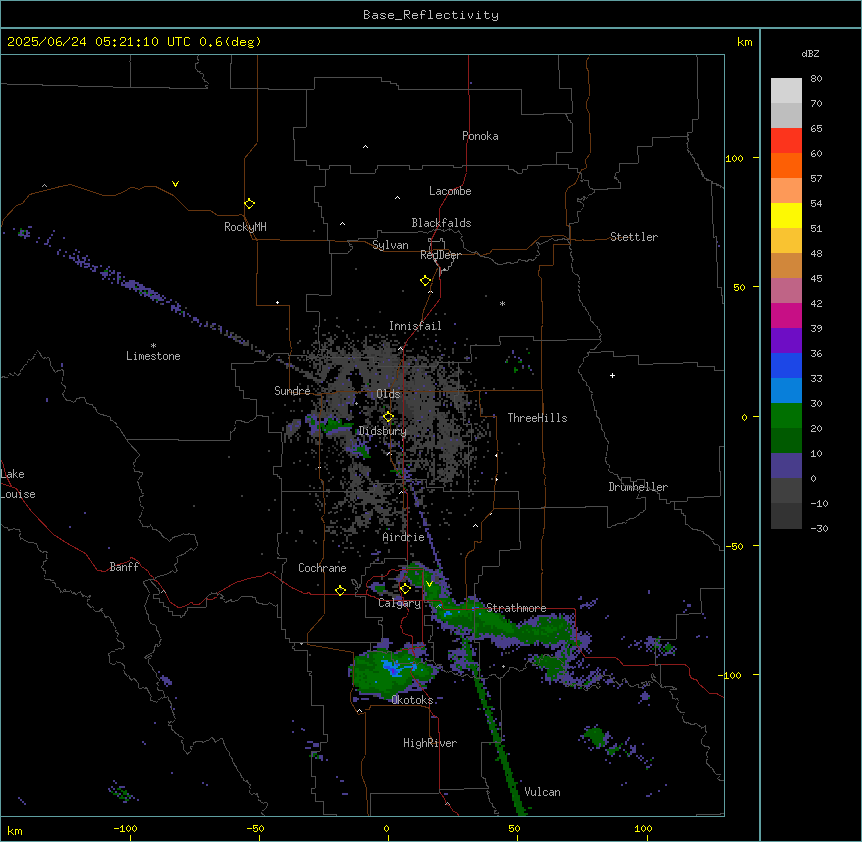
Task: Click the yellow diamond marker above the Calgary label
Action: click(x=405, y=589)
